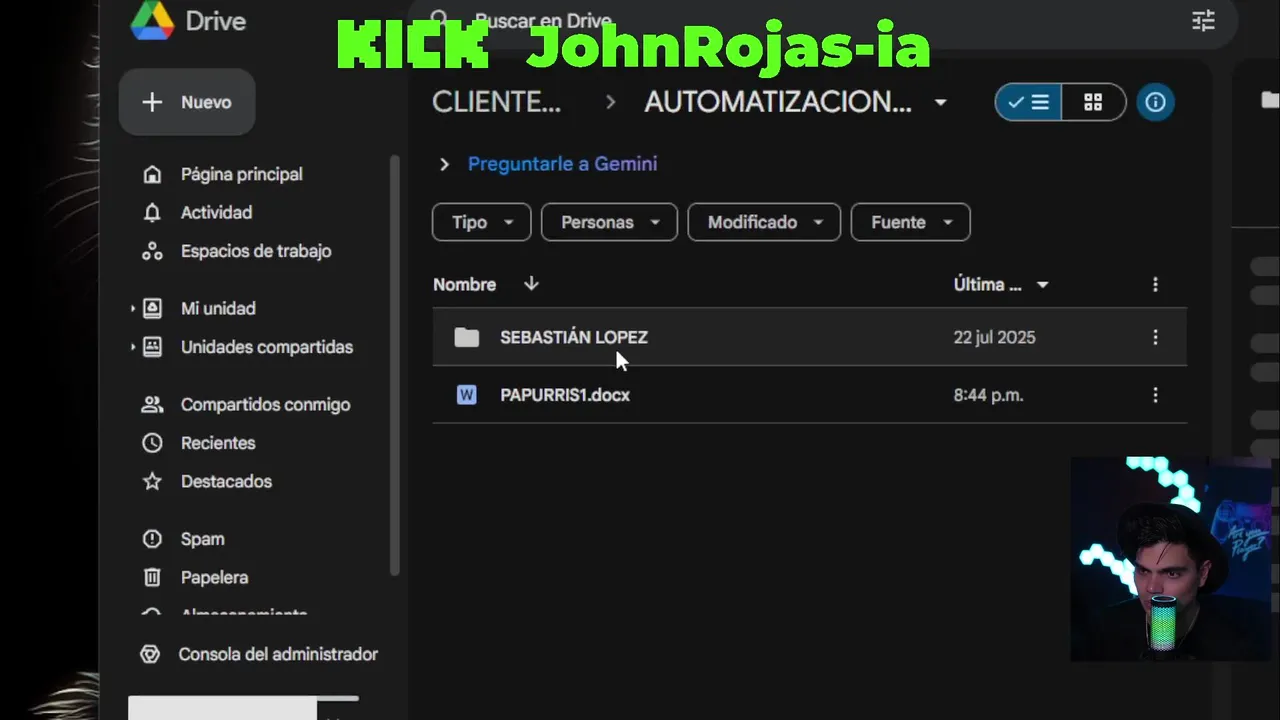This screenshot has height=720, width=1280.
Task: Click the bell icon beside Actividad
Action: click(152, 212)
